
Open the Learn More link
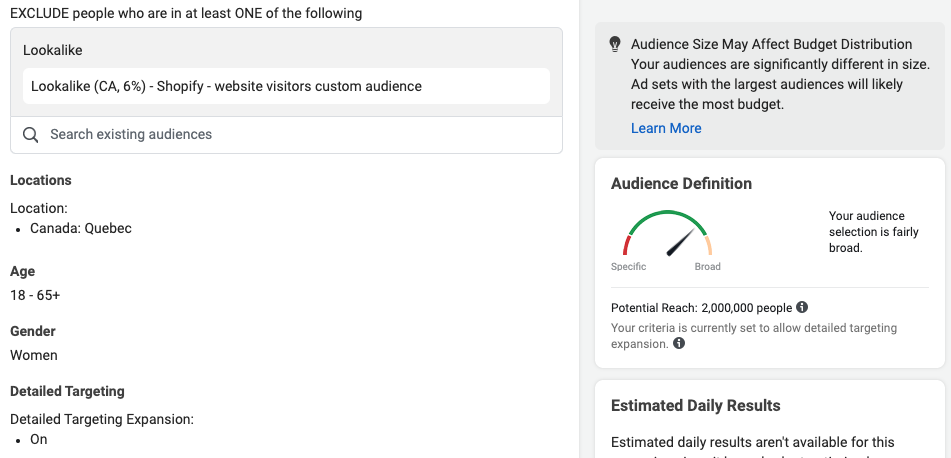coord(666,128)
